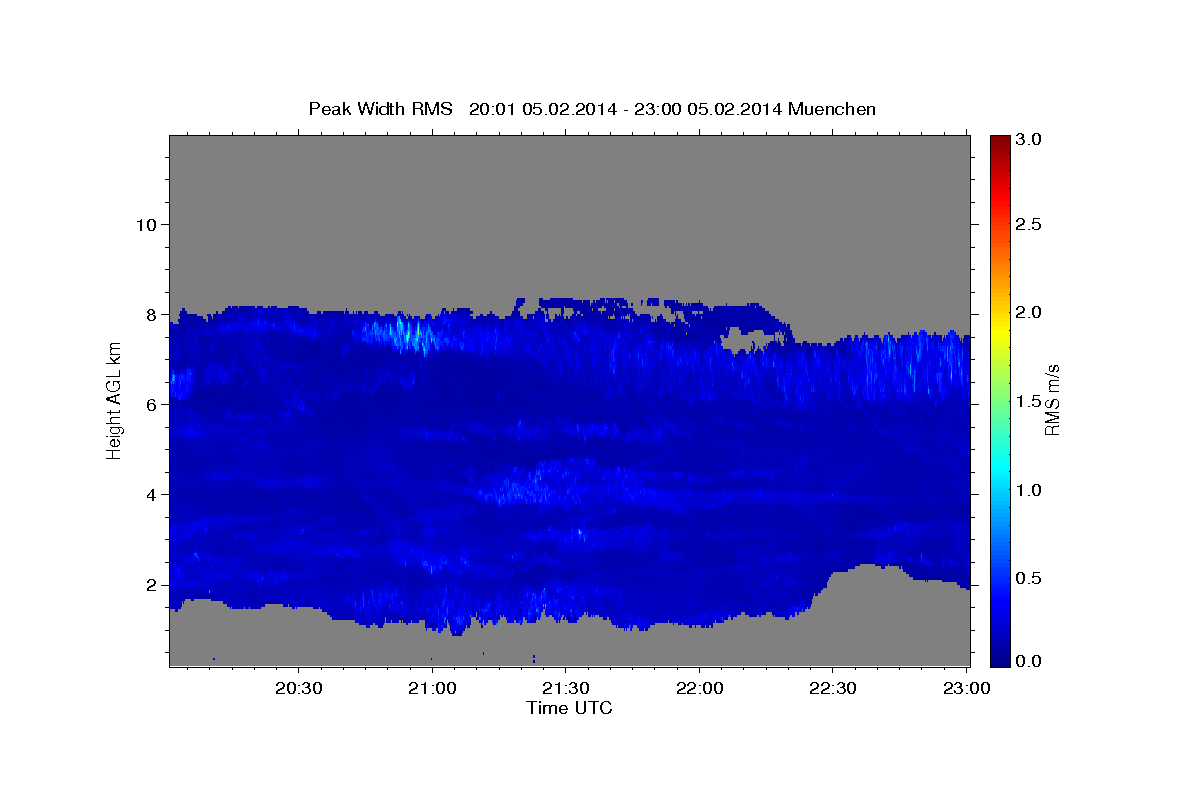Click the height tick label 4
The image size is (1200, 800).
tap(149, 494)
